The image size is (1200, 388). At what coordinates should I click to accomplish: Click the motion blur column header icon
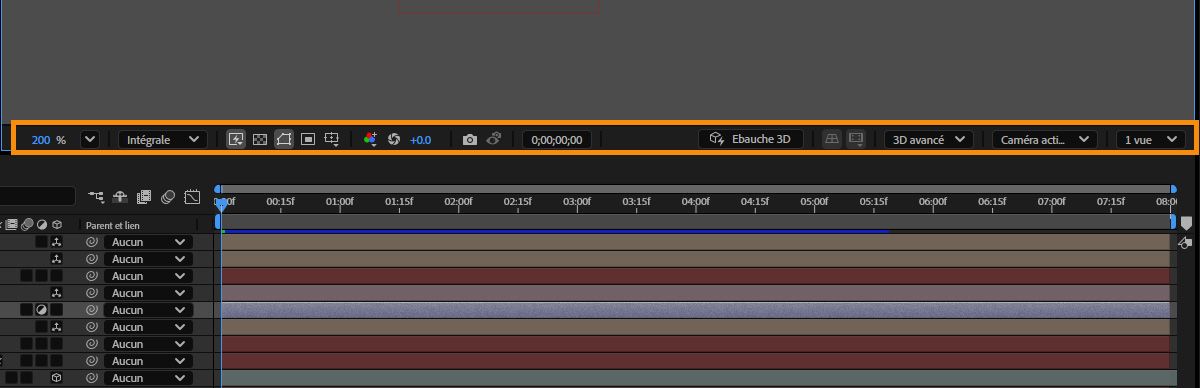[28, 225]
